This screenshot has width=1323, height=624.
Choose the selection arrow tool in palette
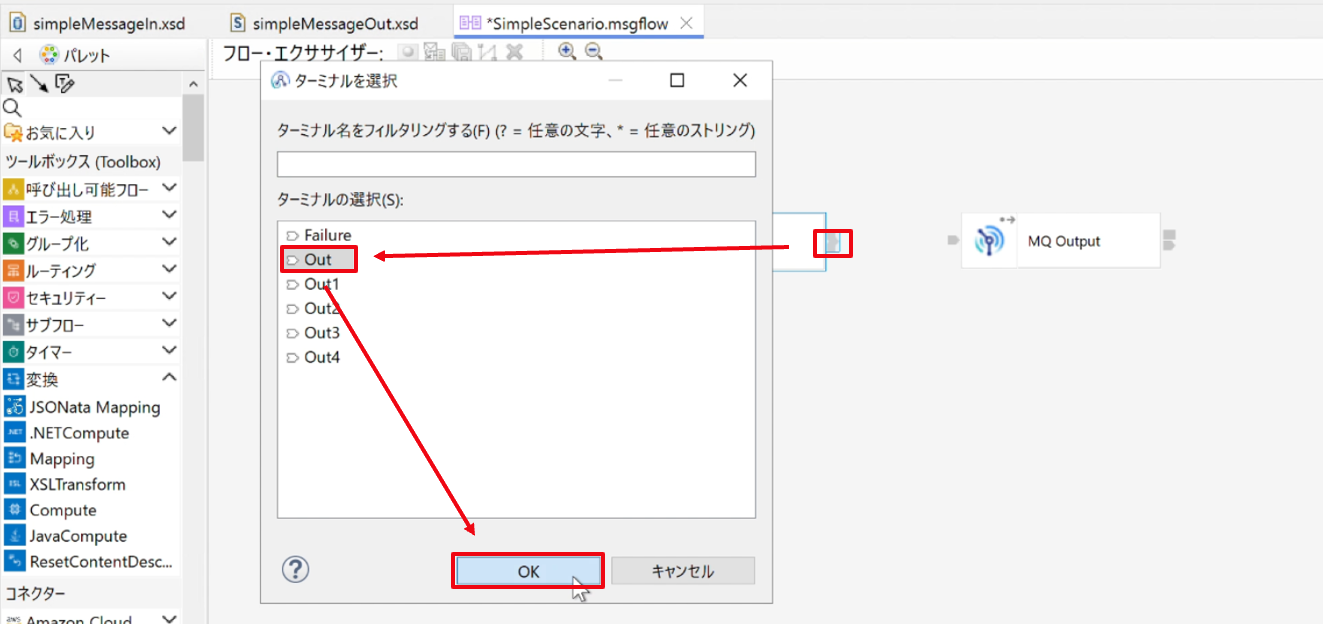pos(14,84)
